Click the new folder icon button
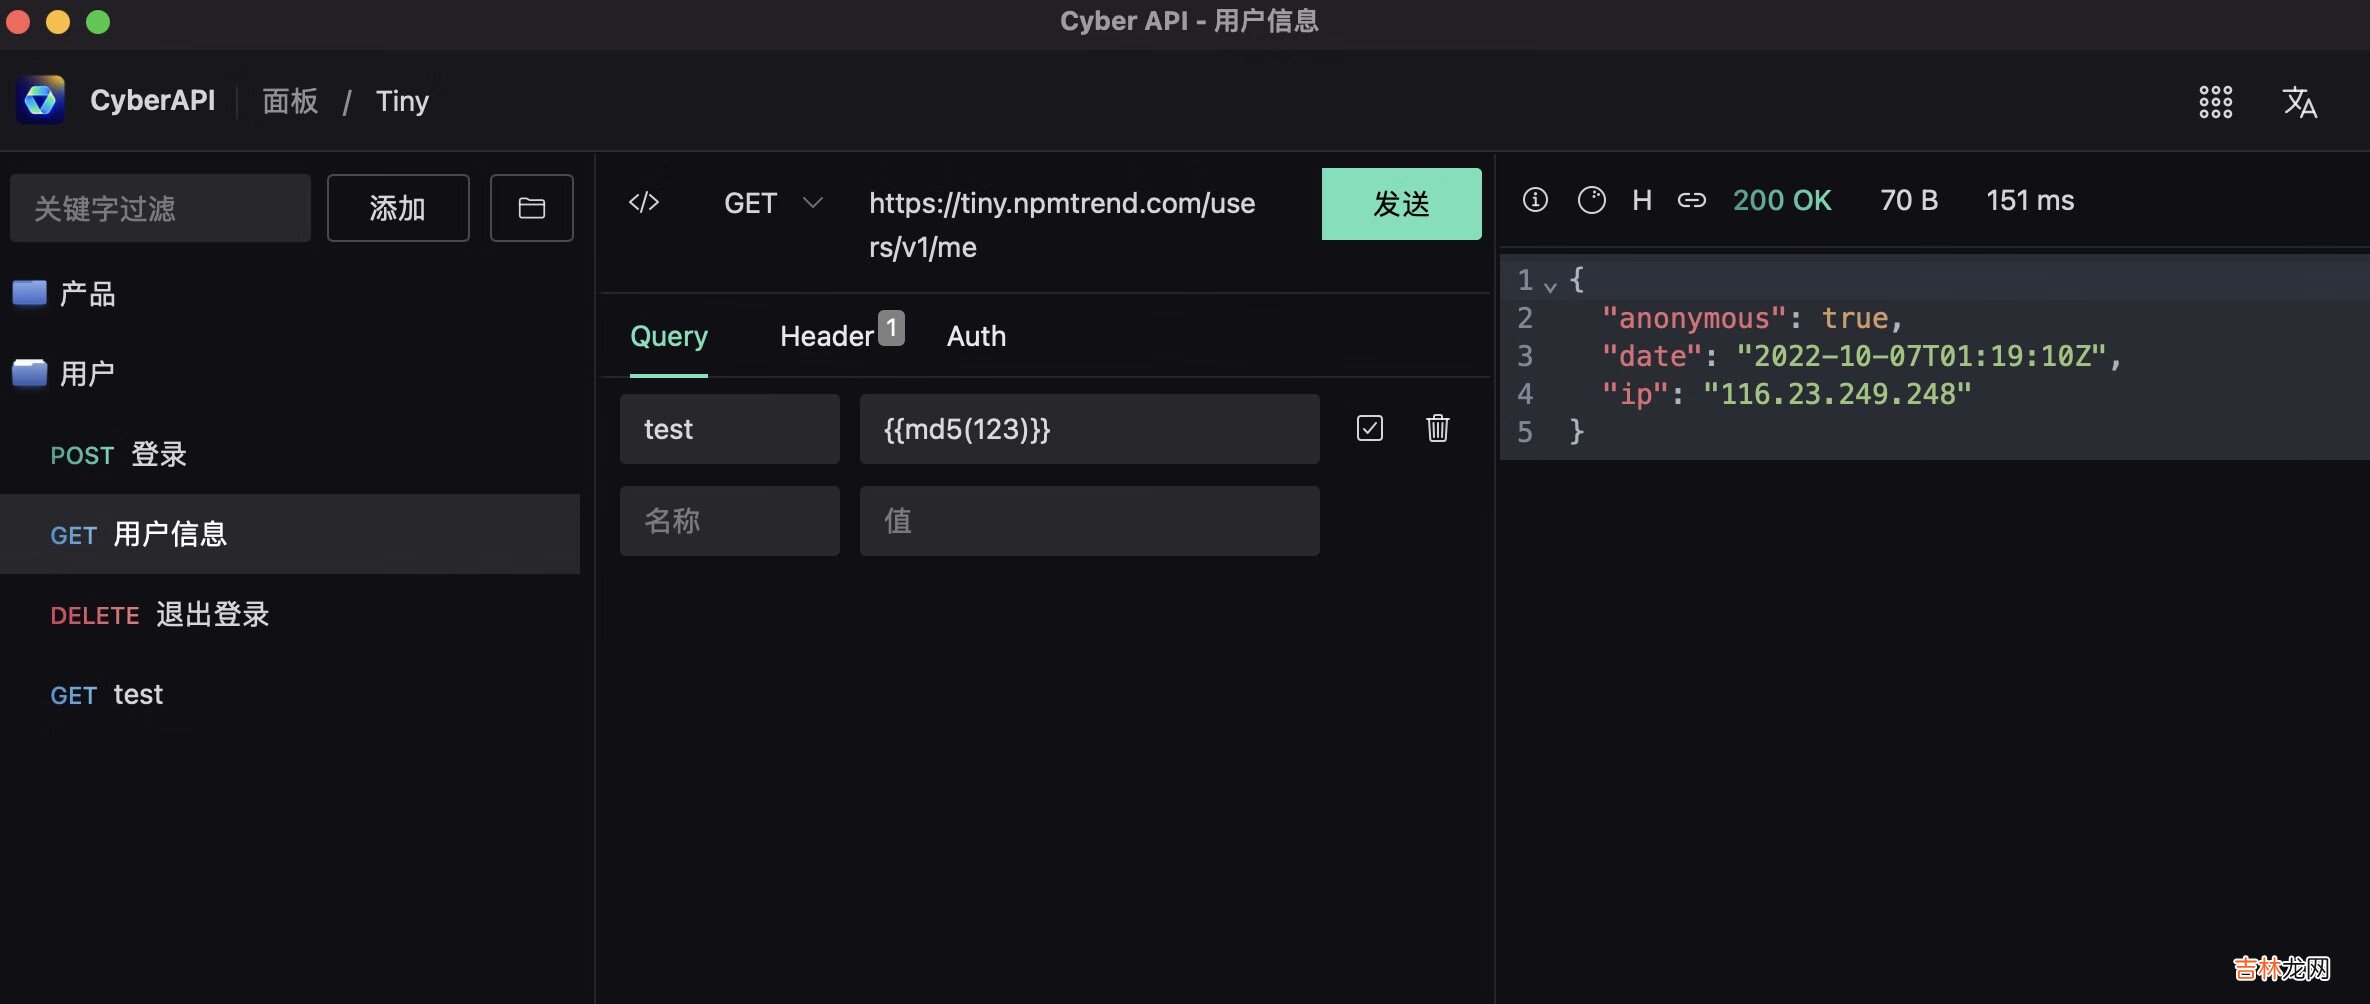The width and height of the screenshot is (2370, 1004). (531, 208)
